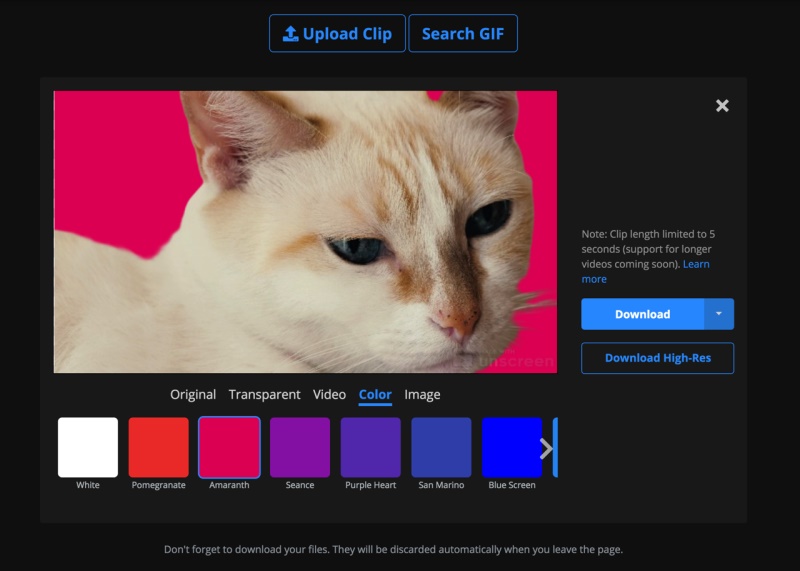This screenshot has height=571, width=800.
Task: Select the Transparent tab
Action: click(264, 395)
